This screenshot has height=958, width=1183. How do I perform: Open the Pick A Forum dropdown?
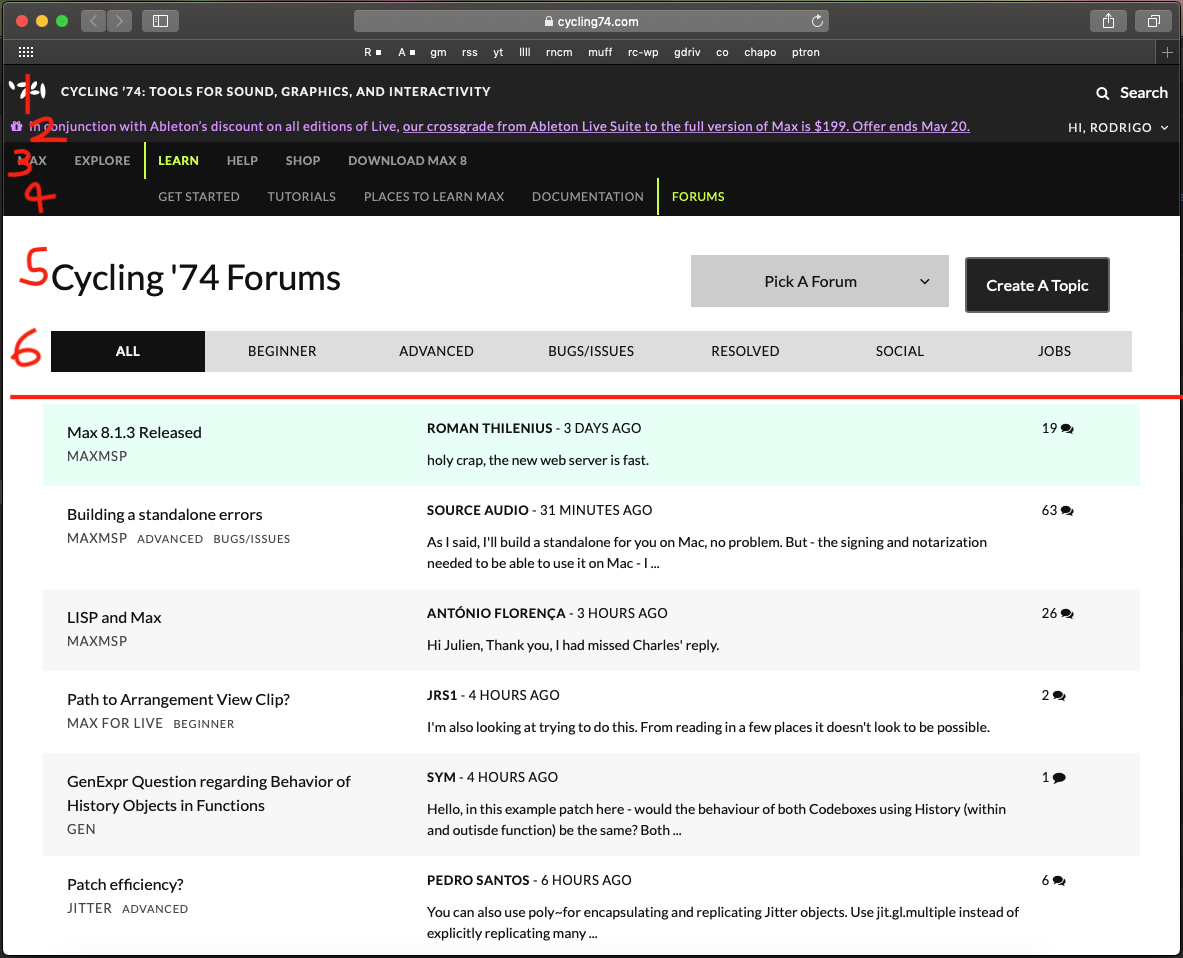(x=819, y=281)
